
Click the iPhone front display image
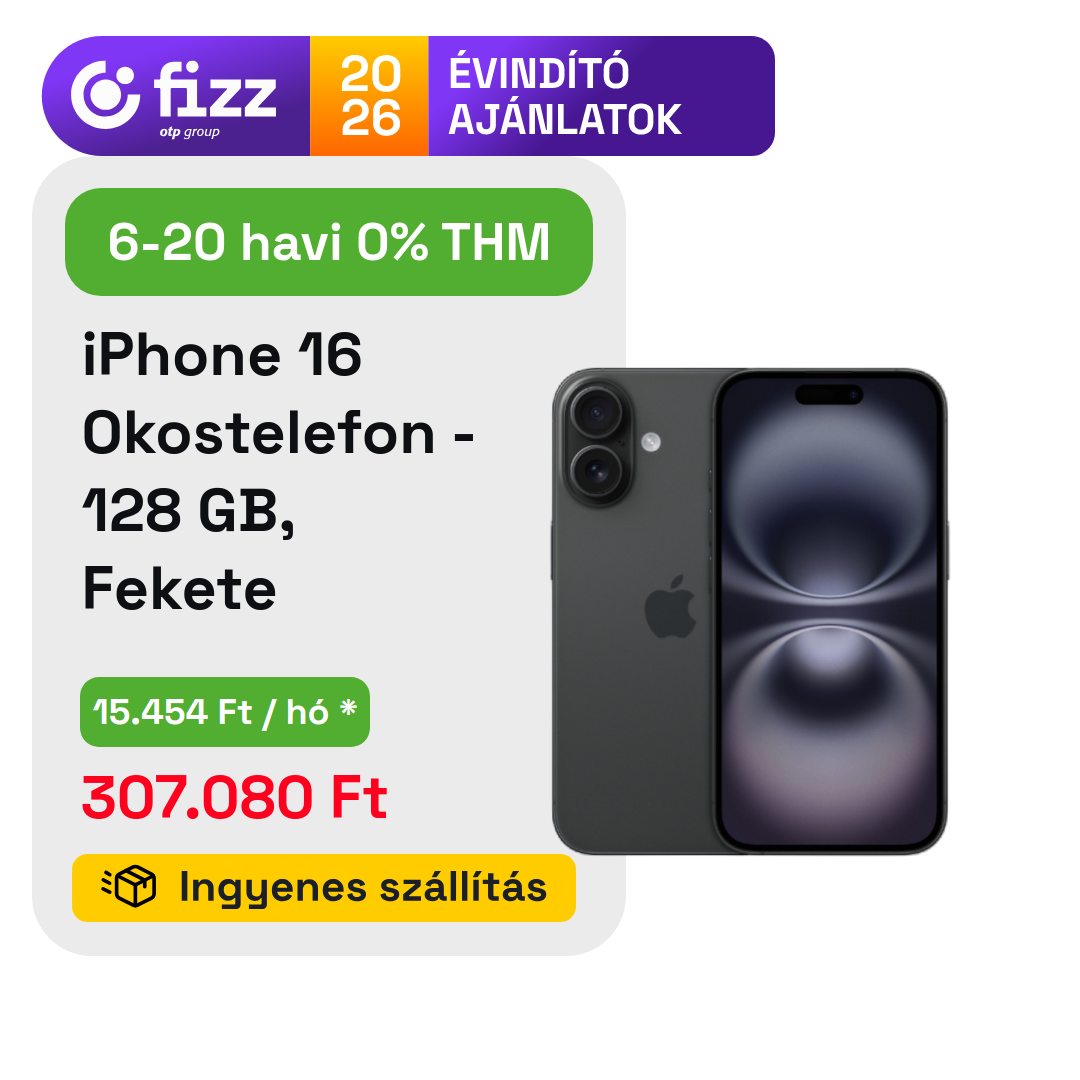pyautogui.click(x=830, y=612)
